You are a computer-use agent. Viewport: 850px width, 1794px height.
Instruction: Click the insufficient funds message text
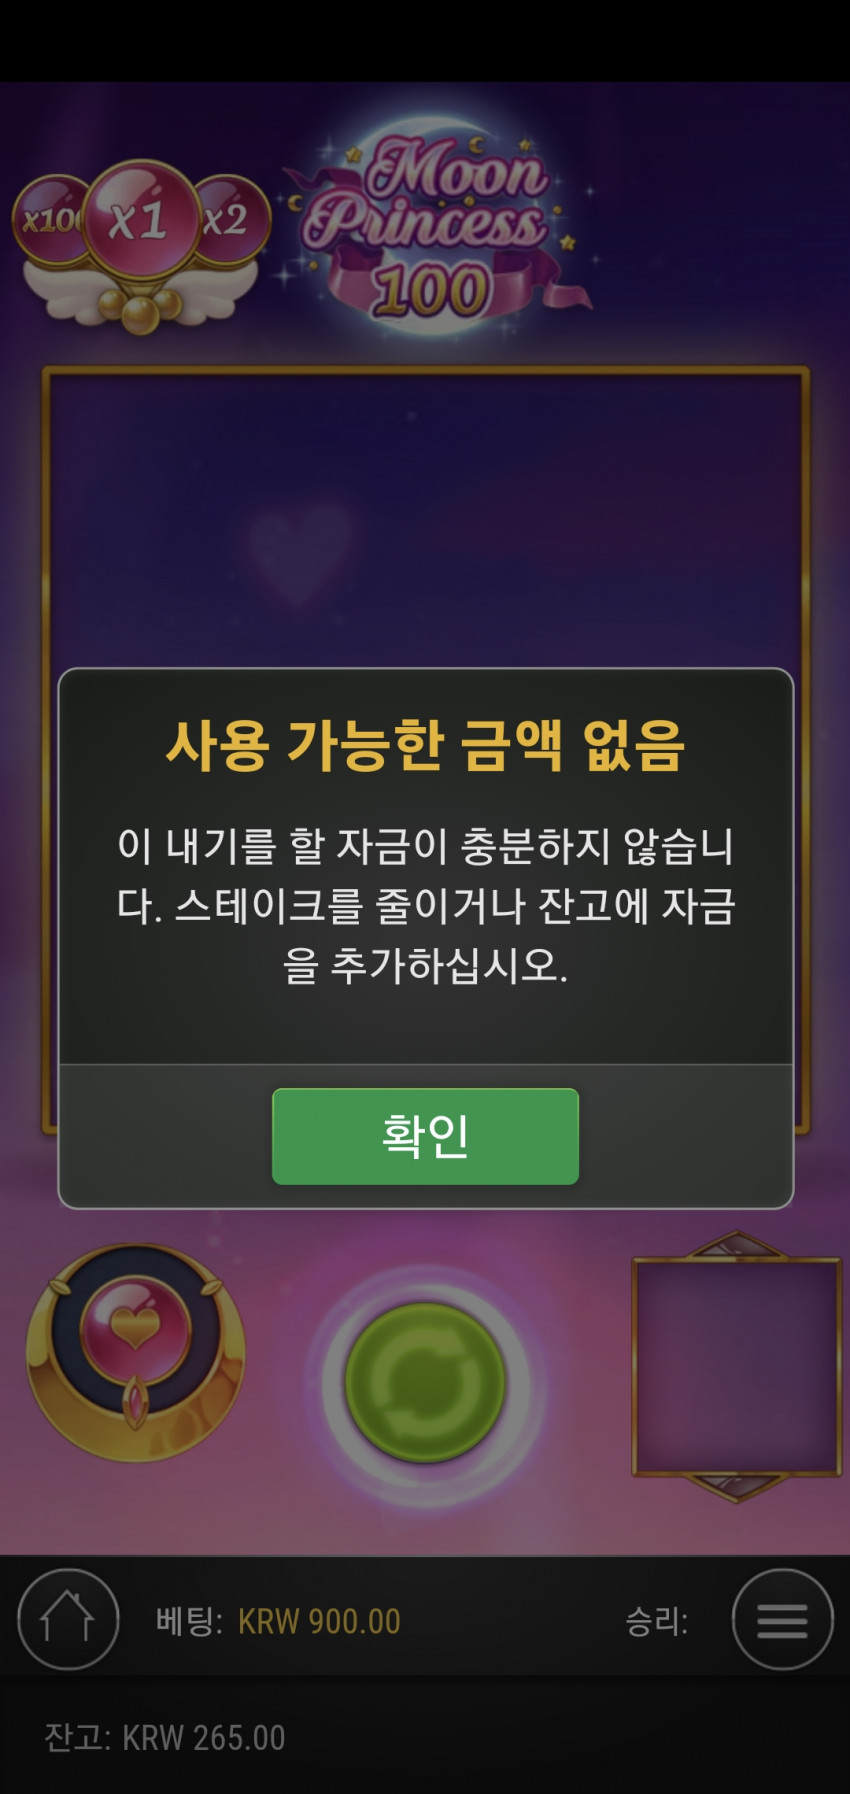(x=425, y=905)
